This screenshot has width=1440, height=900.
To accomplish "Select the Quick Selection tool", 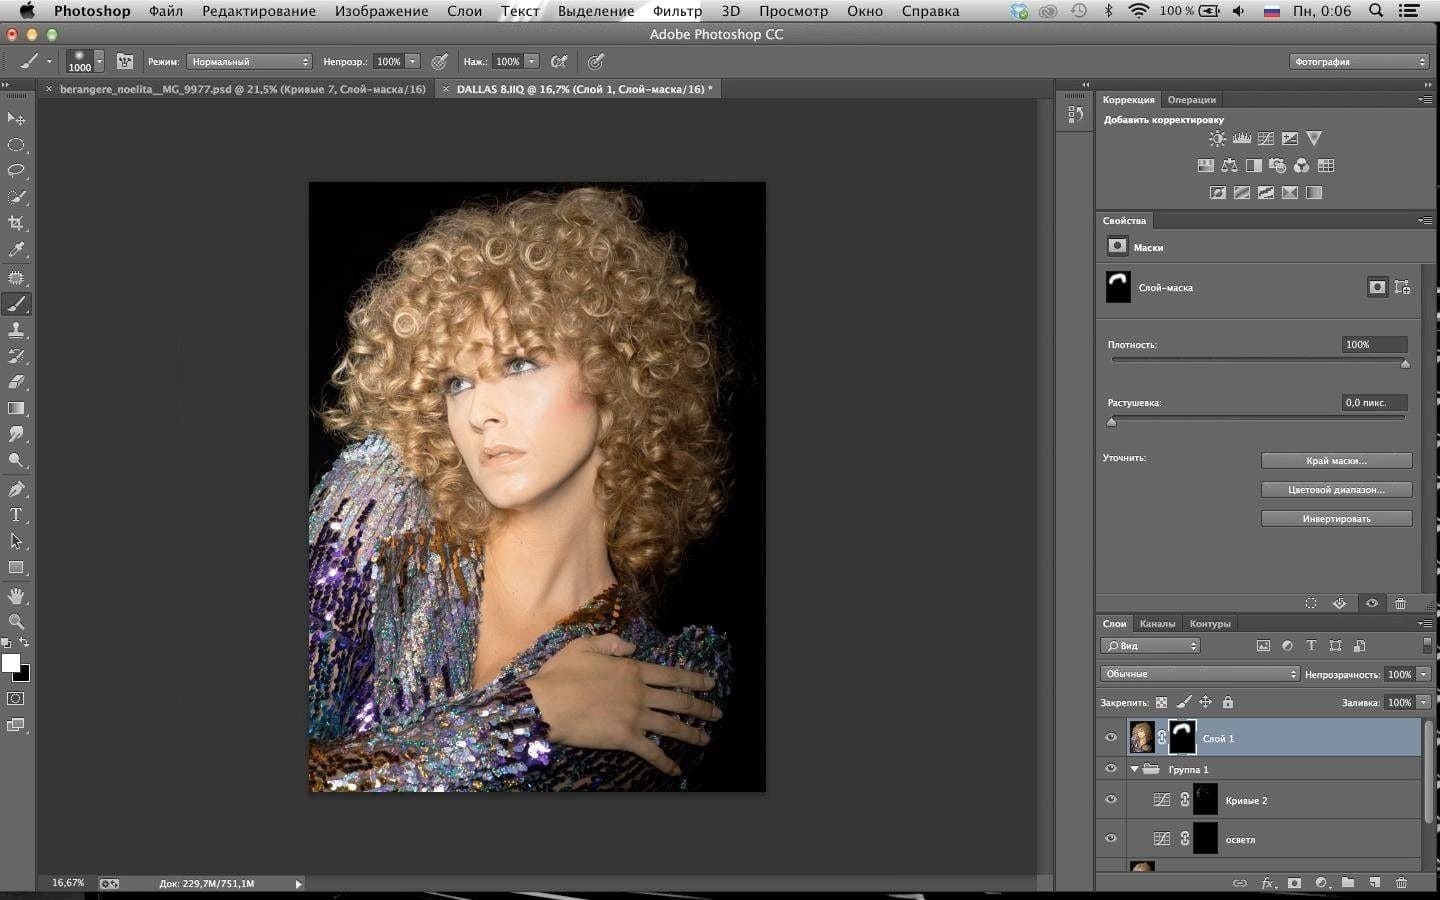I will click(x=16, y=197).
